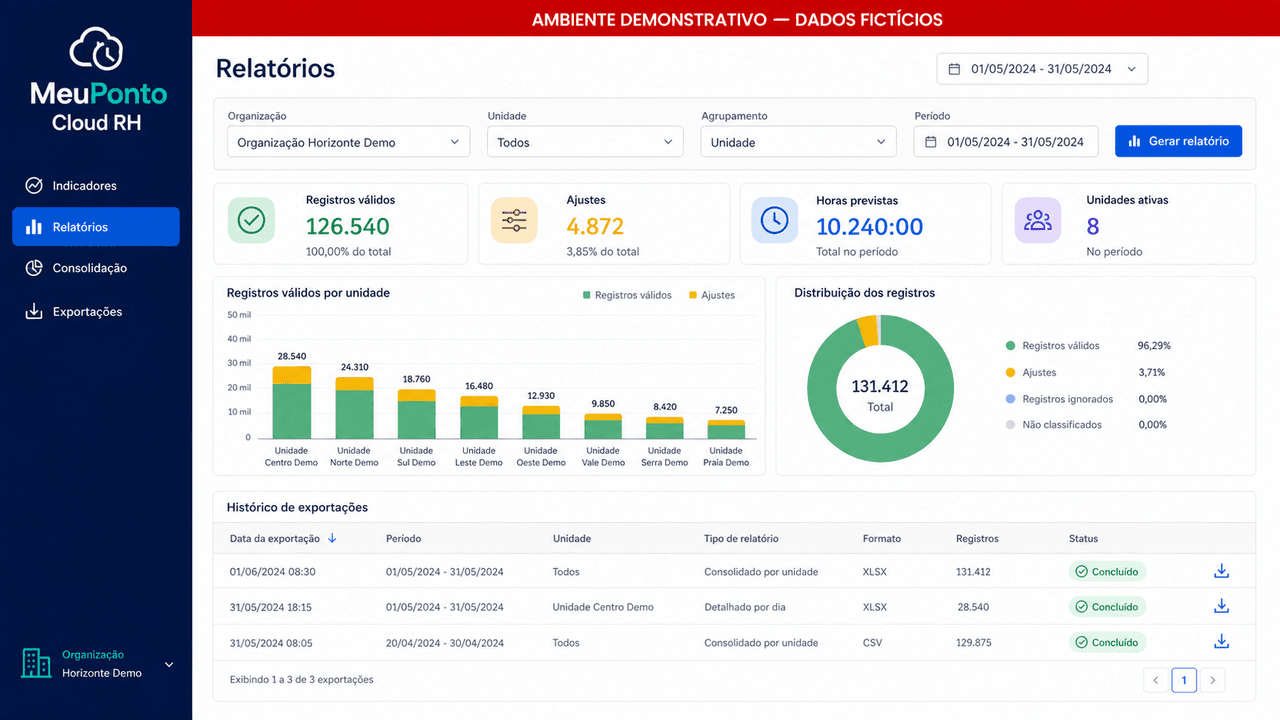The height and width of the screenshot is (720, 1280).
Task: Click the 126.540 Registros válidos value
Action: (x=348, y=227)
